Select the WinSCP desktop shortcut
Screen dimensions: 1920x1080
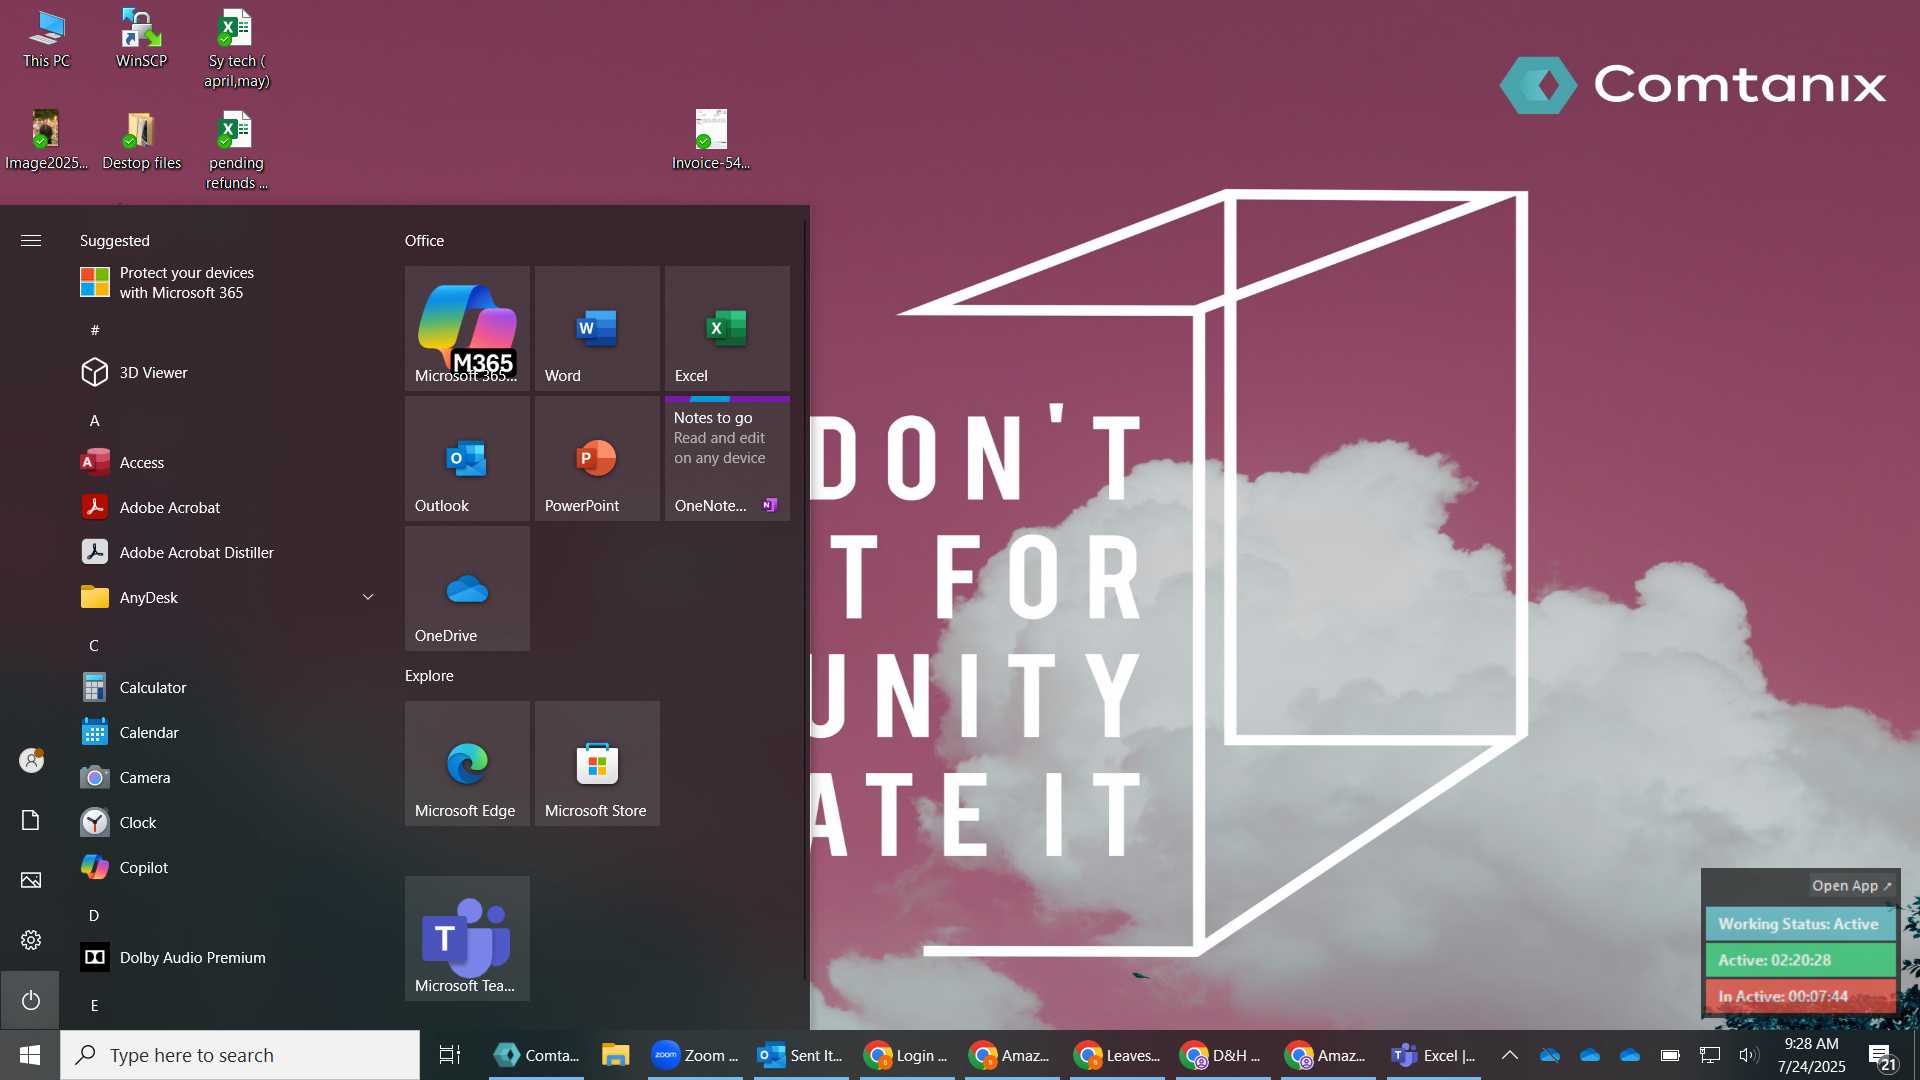pyautogui.click(x=141, y=40)
